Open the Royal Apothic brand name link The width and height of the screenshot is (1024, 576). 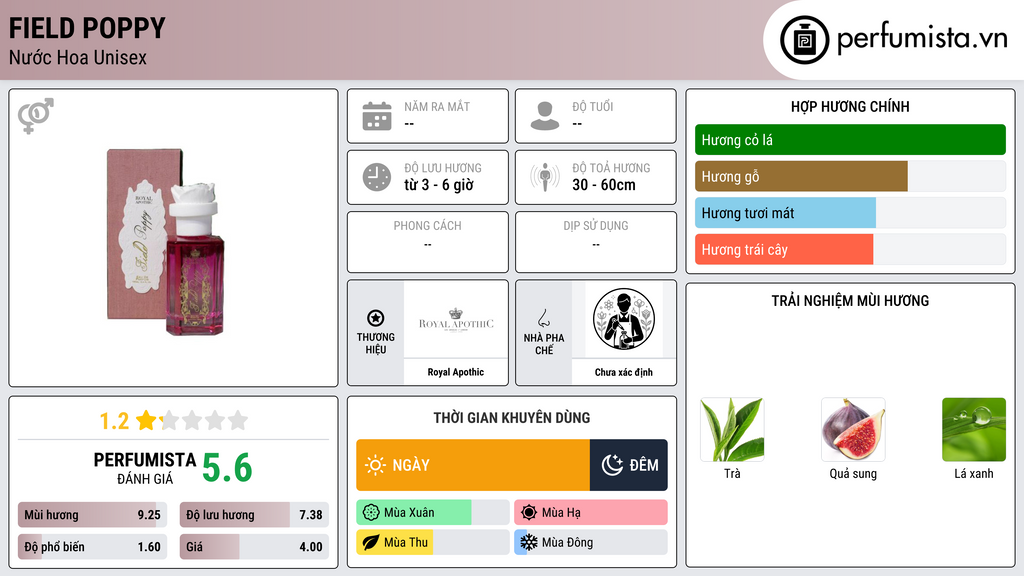[456, 372]
